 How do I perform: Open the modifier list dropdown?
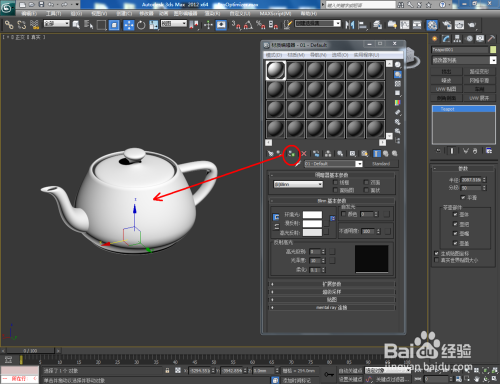pyautogui.click(x=464, y=60)
